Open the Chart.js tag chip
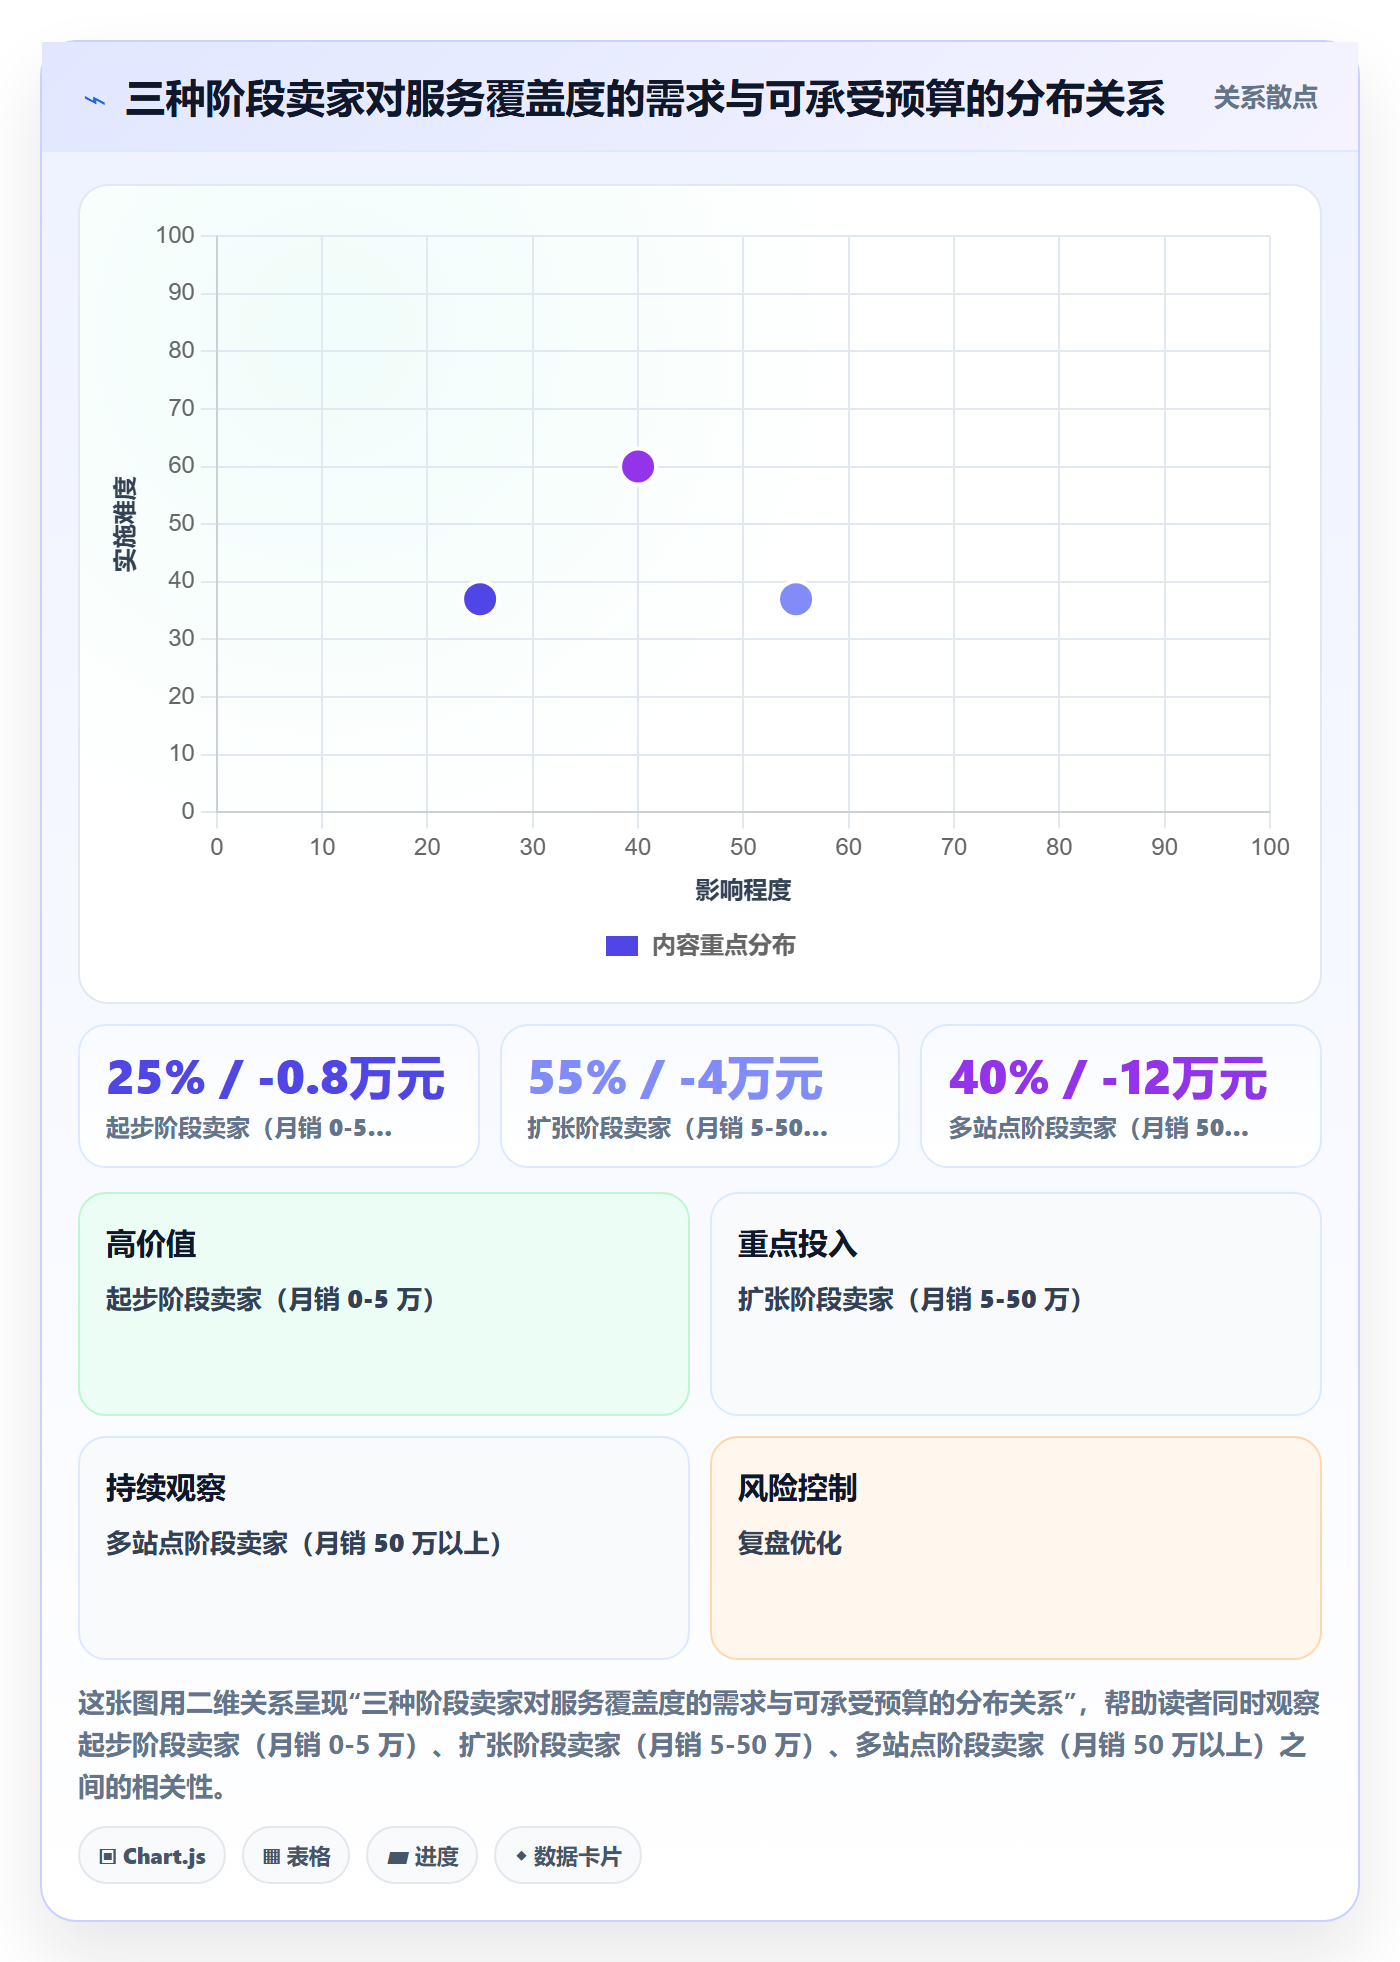1400x1962 pixels. tap(152, 1856)
